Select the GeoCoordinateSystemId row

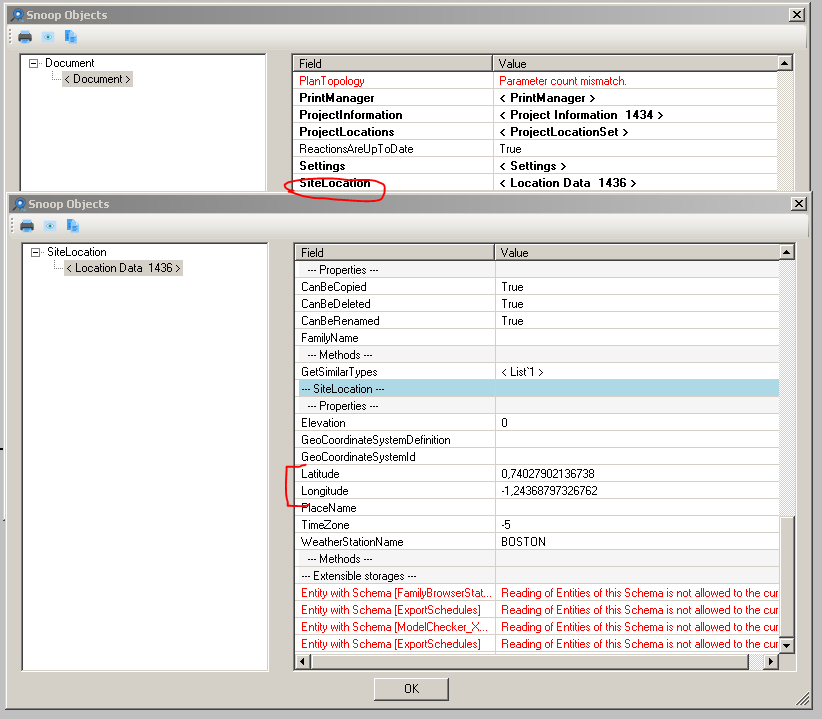[x=537, y=457]
